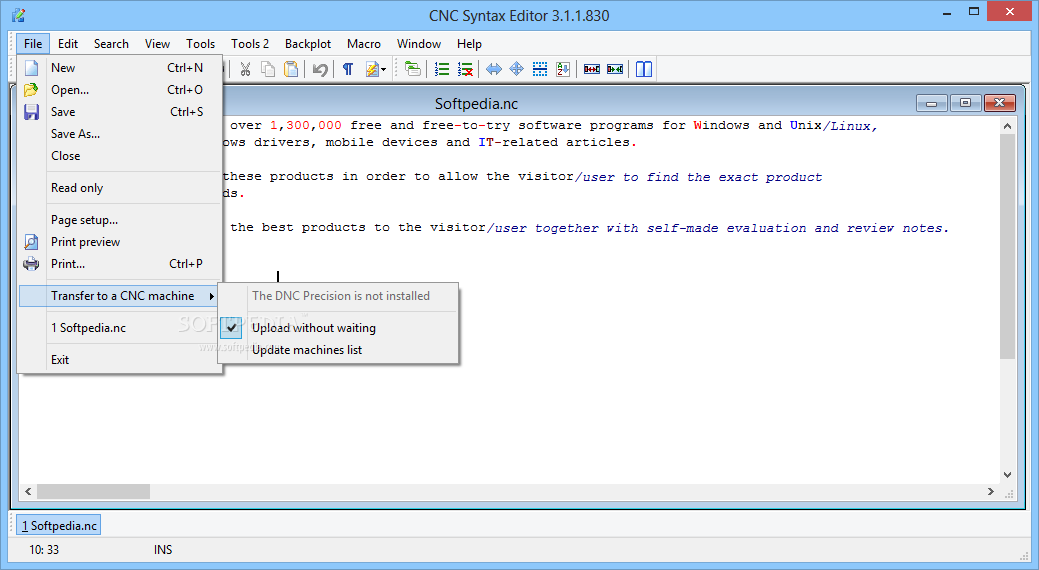Click the remove line numbers icon with red X
1039x570 pixels.
pyautogui.click(x=465, y=69)
